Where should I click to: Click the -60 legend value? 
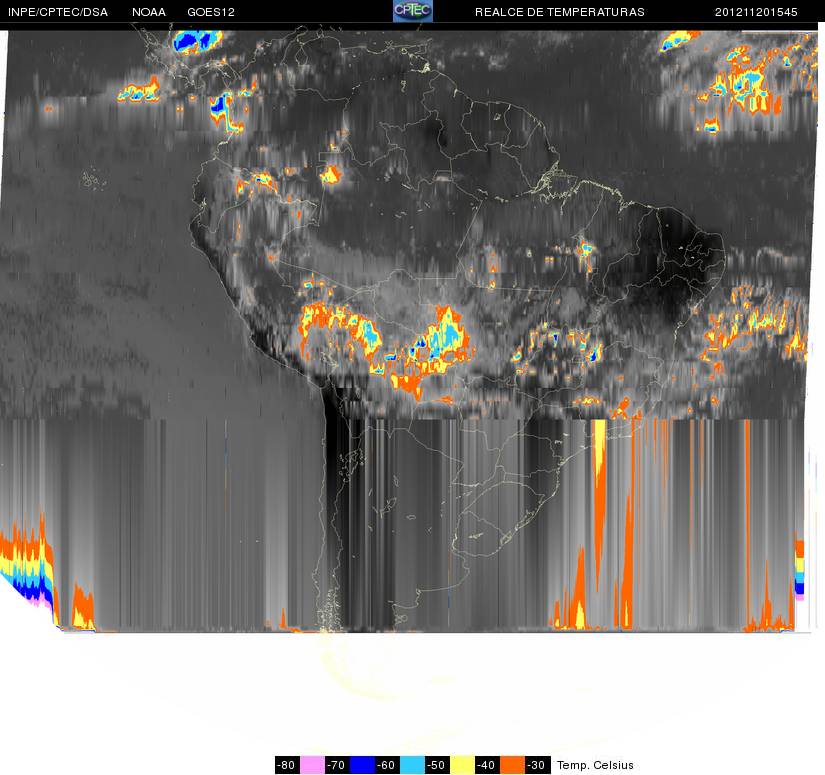click(387, 764)
